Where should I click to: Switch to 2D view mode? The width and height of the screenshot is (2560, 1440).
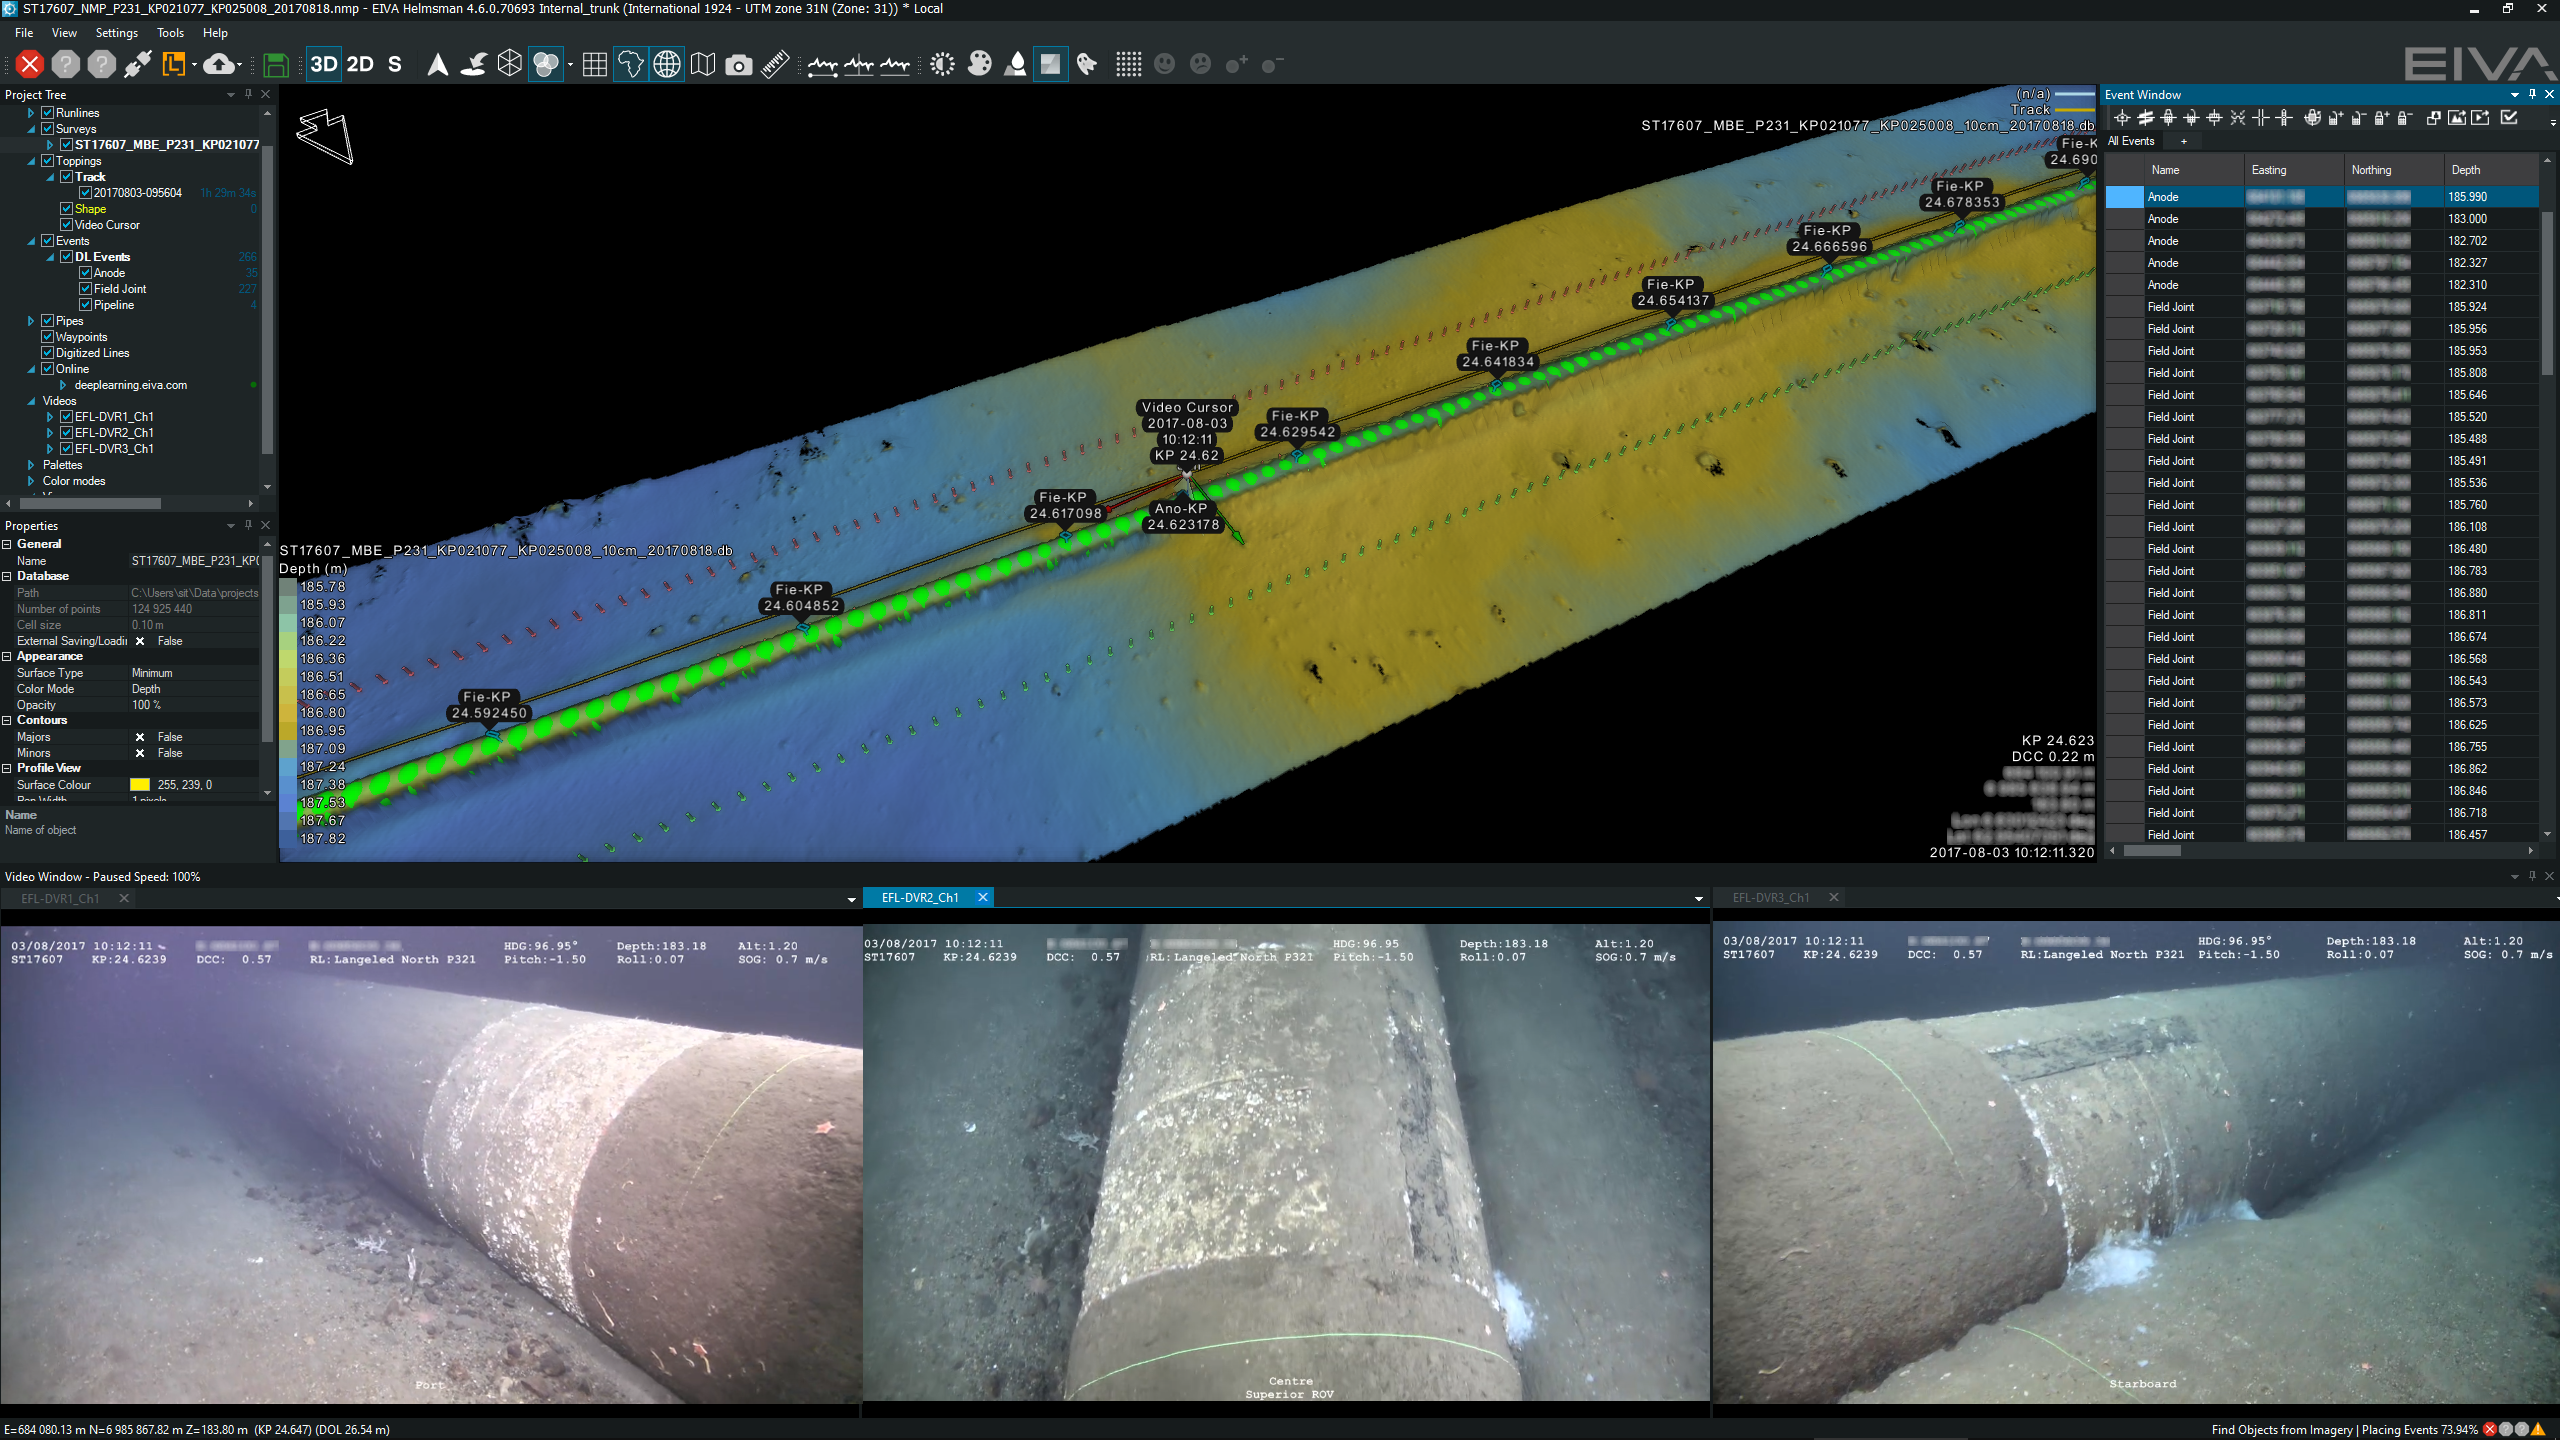coord(358,63)
